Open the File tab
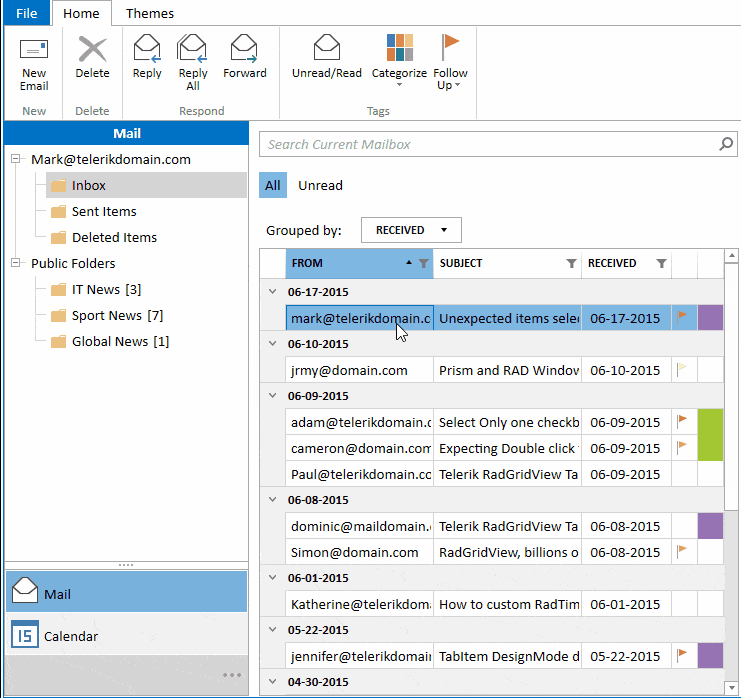Viewport: 741px width, 698px height. tap(26, 13)
